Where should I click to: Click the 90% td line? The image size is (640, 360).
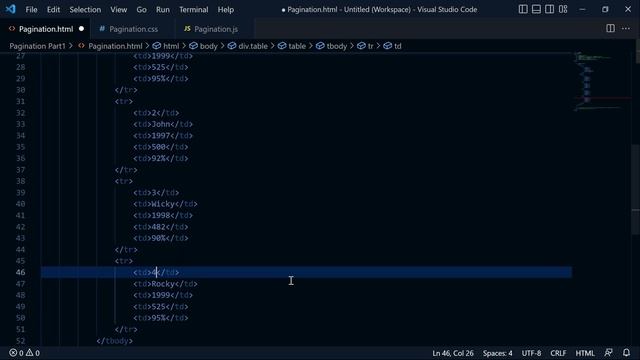tap(160, 238)
